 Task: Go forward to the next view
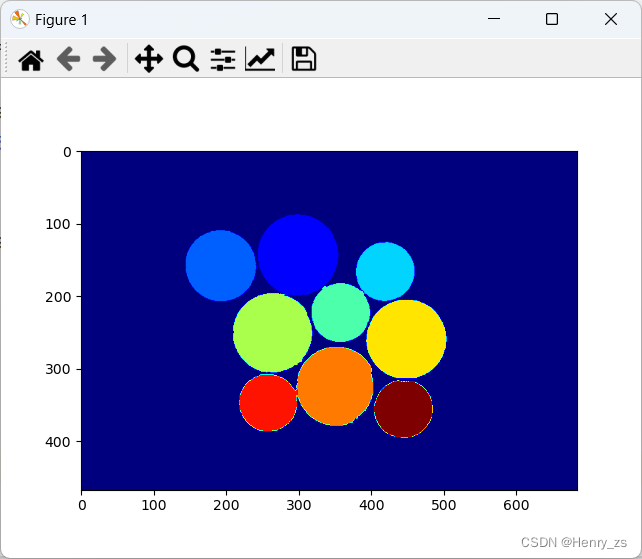[x=105, y=59]
